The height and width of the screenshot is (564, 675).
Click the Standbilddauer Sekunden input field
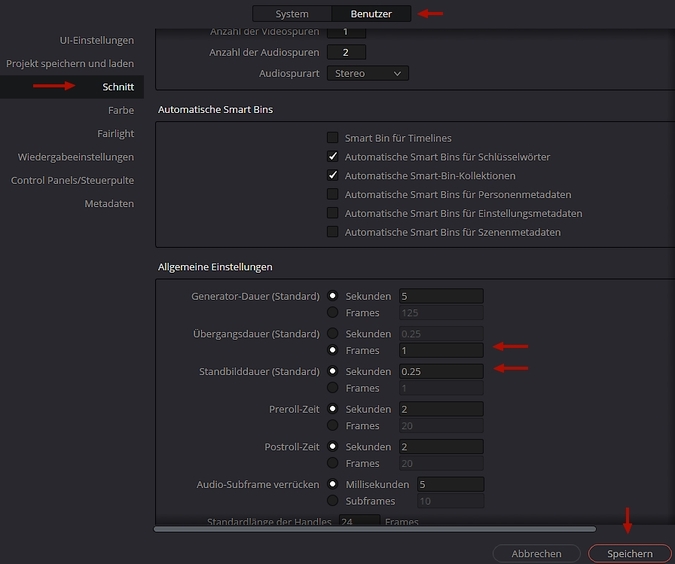[x=440, y=371]
